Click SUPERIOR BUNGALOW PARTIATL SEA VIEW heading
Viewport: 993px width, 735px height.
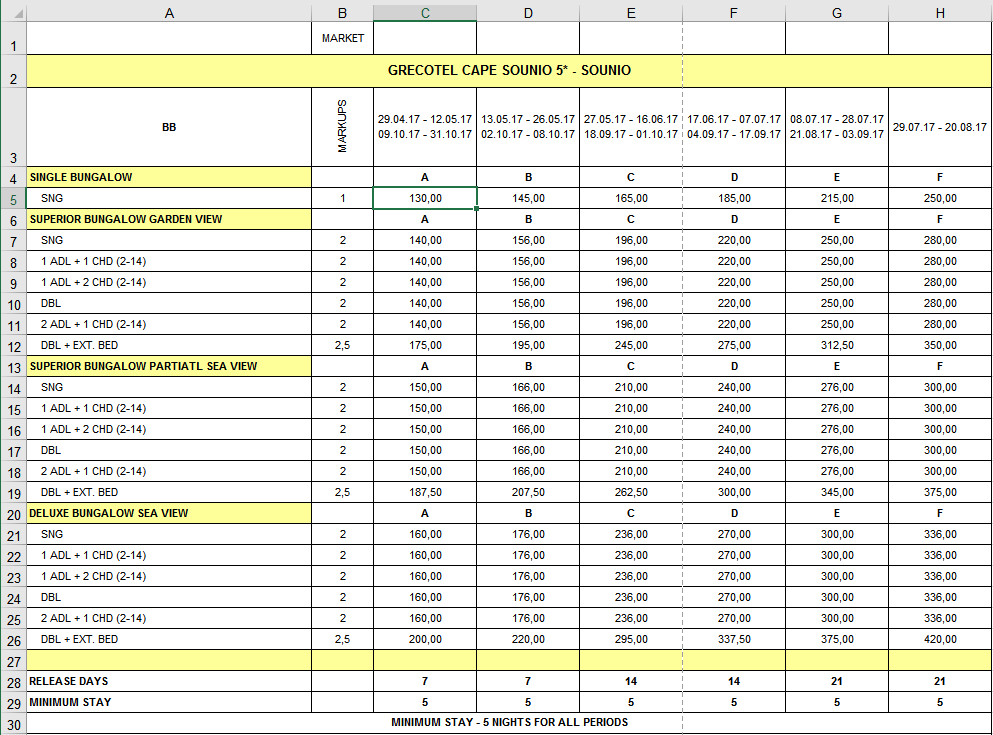coord(169,366)
